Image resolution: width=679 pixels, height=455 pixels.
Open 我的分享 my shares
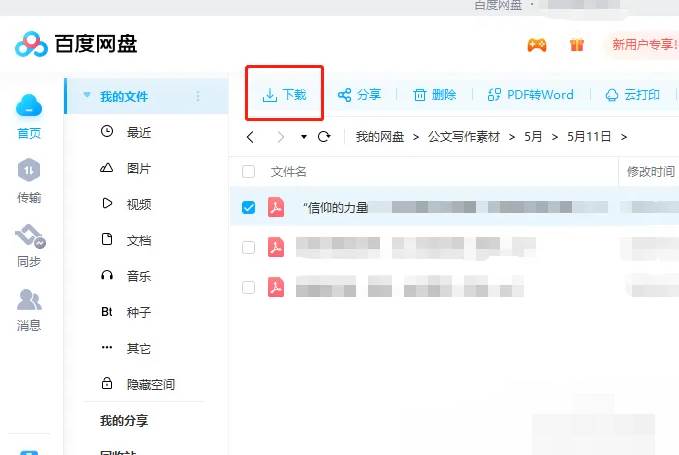coord(124,420)
